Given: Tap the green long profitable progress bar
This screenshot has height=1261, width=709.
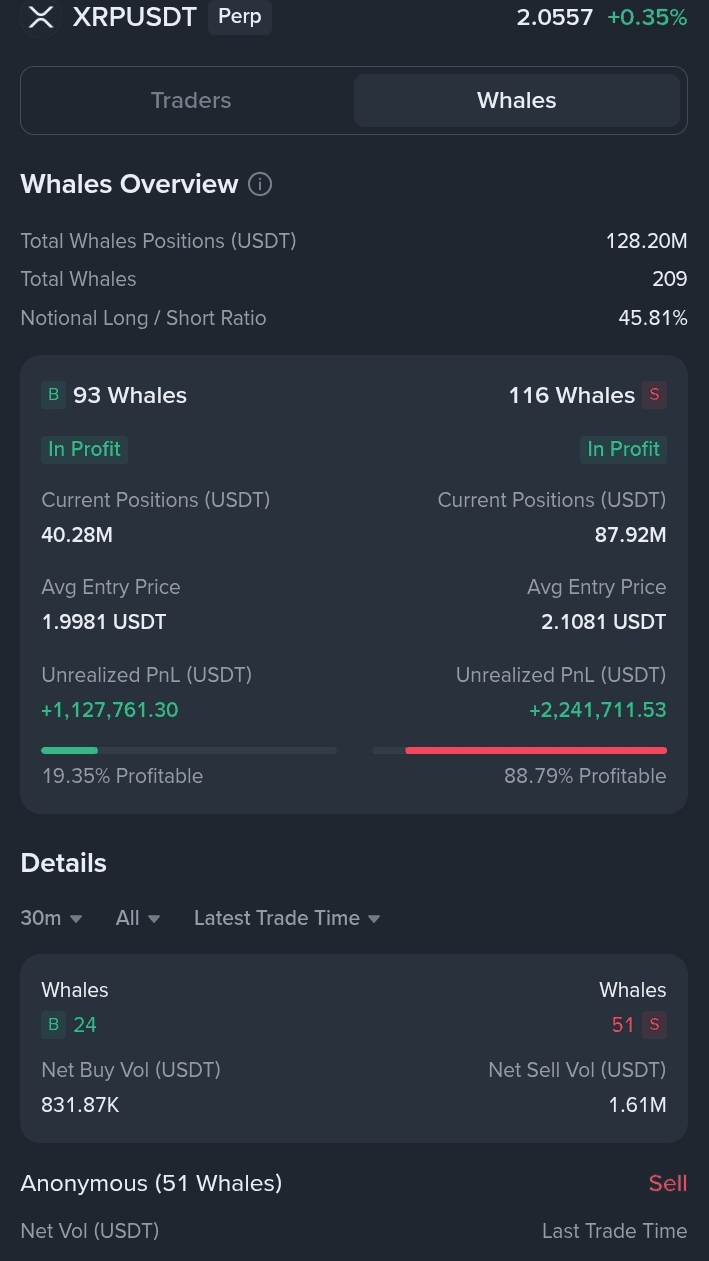Looking at the screenshot, I should point(70,750).
